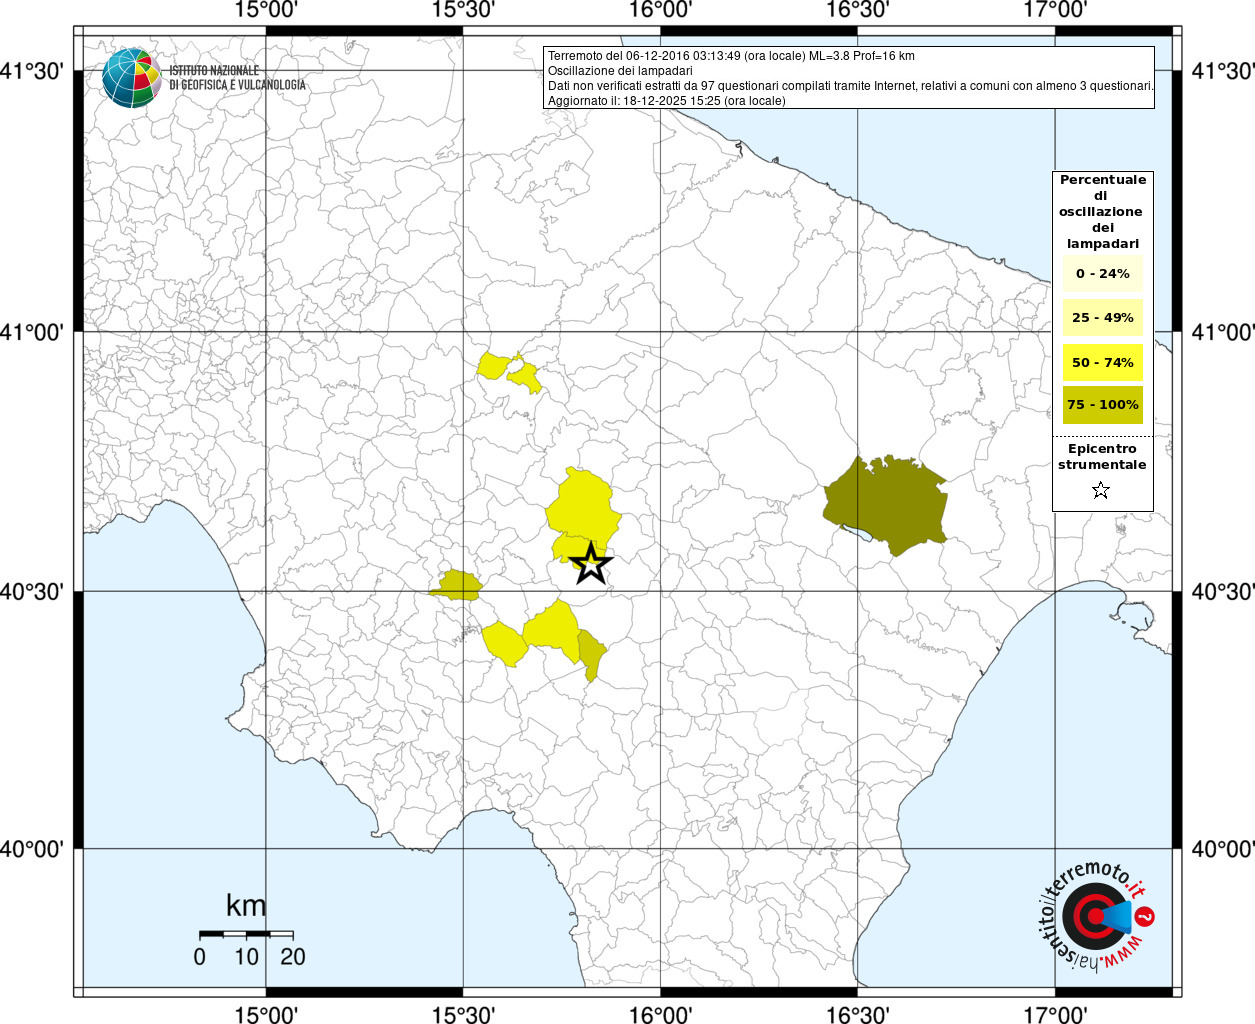Click the 'Oscillazione dei lampadari' line

(x=620, y=71)
